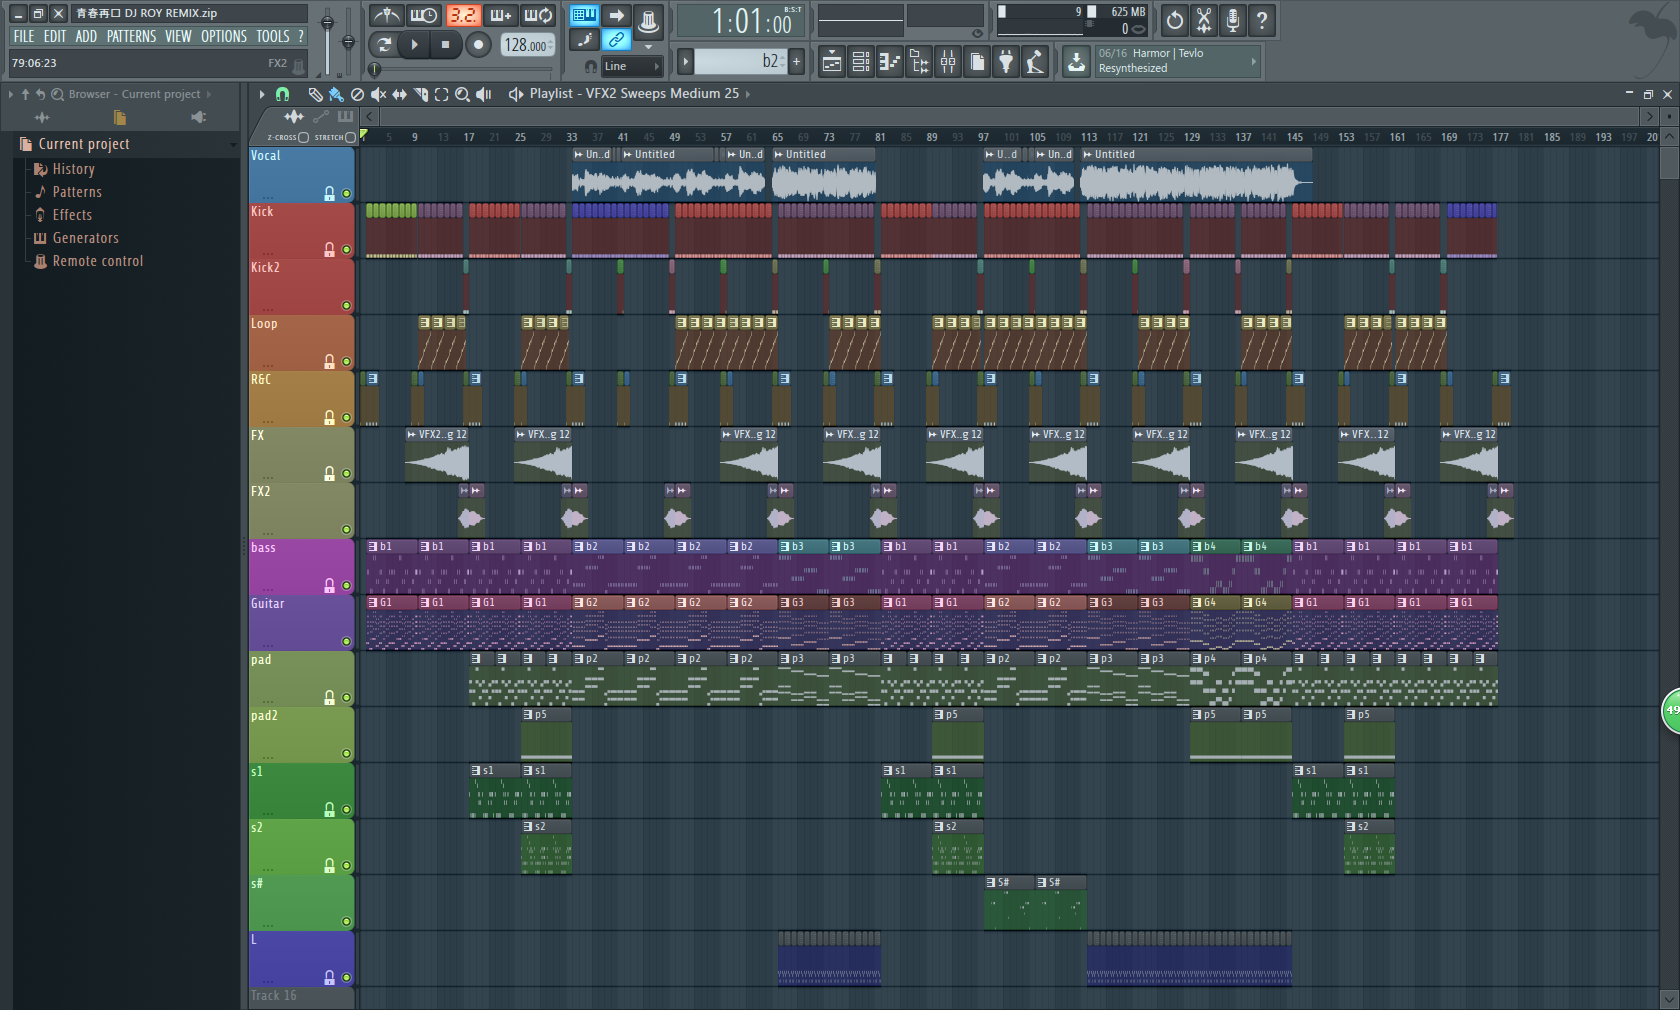Toggle the Z-CROSS checkbox
Viewport: 1680px width, 1010px height.
(304, 137)
